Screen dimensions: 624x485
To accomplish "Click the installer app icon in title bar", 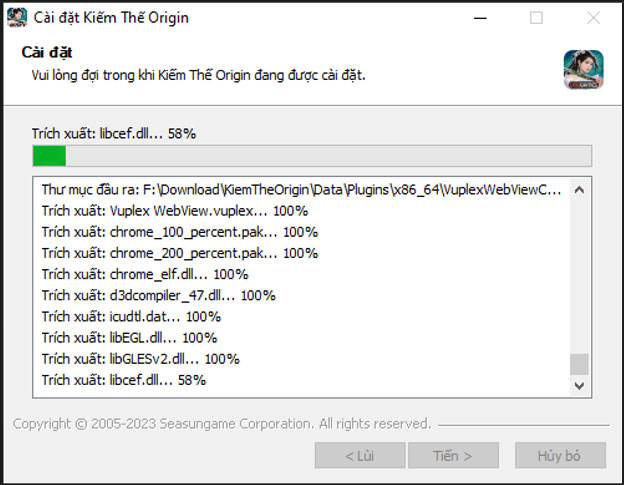I will point(17,17).
